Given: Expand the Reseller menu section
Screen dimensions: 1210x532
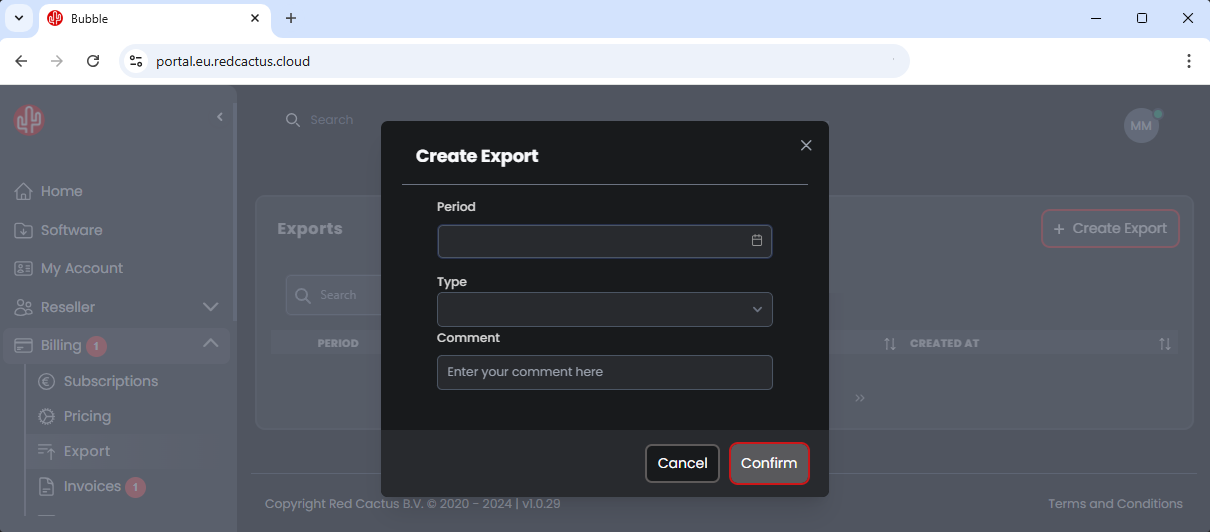Looking at the screenshot, I should 210,307.
